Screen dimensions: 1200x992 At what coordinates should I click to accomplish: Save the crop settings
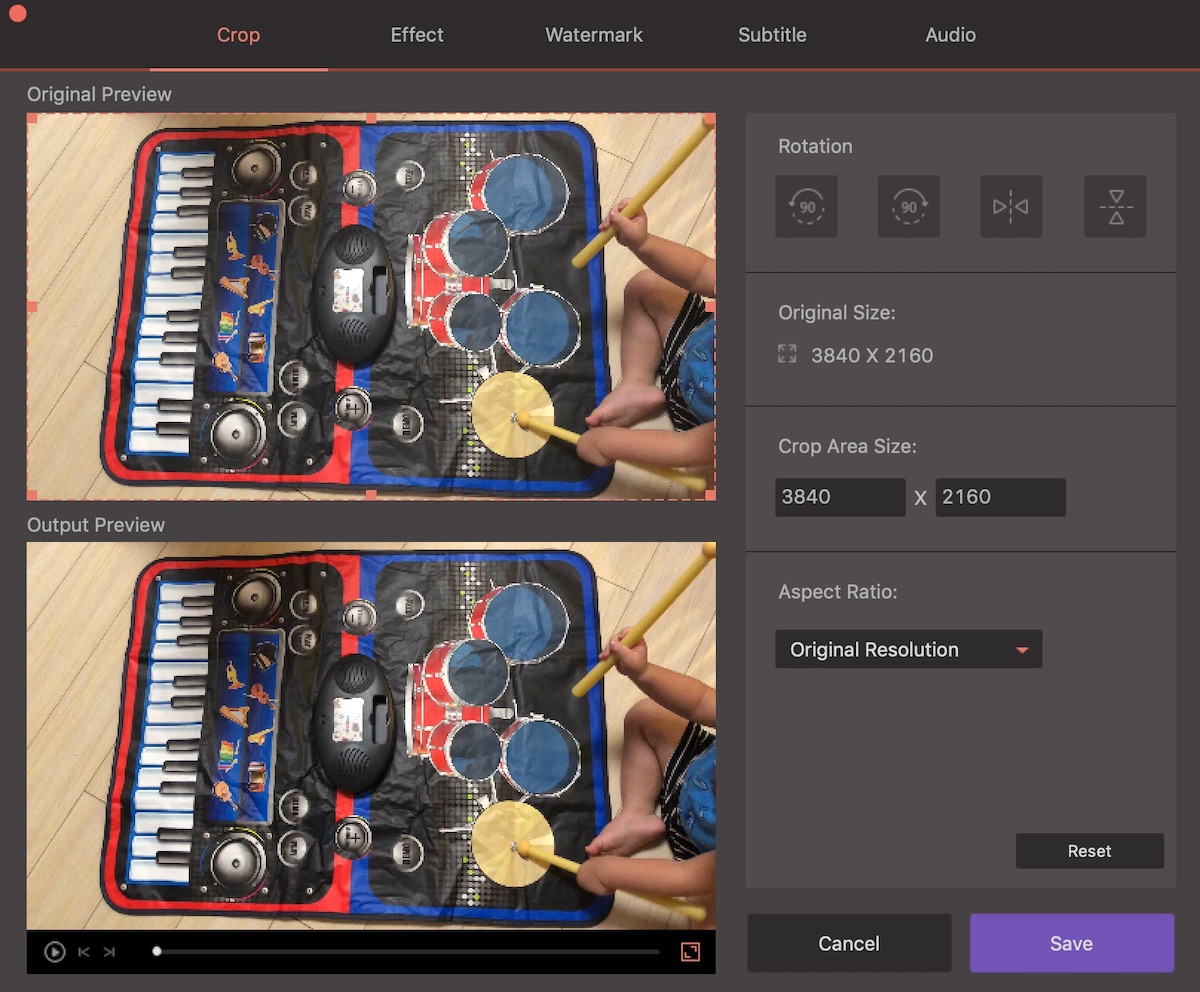coord(1071,943)
